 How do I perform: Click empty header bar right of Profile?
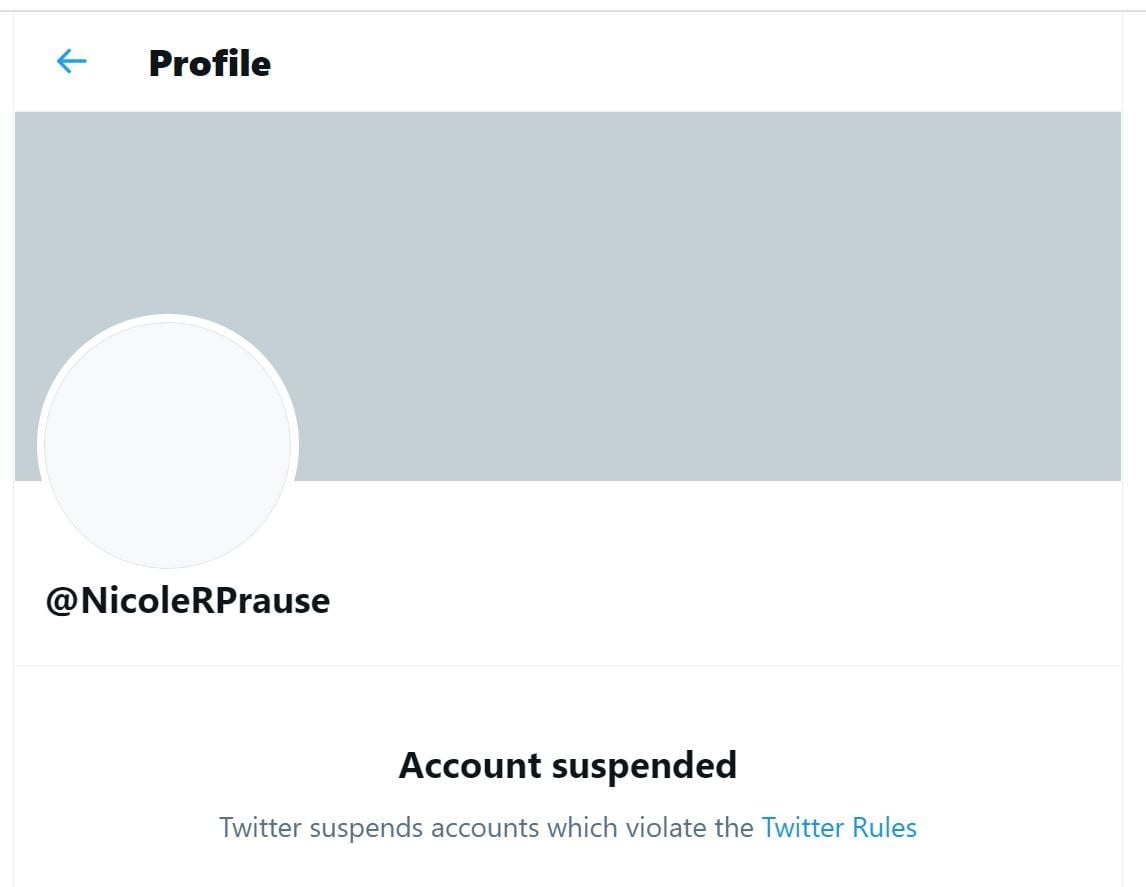click(700, 63)
